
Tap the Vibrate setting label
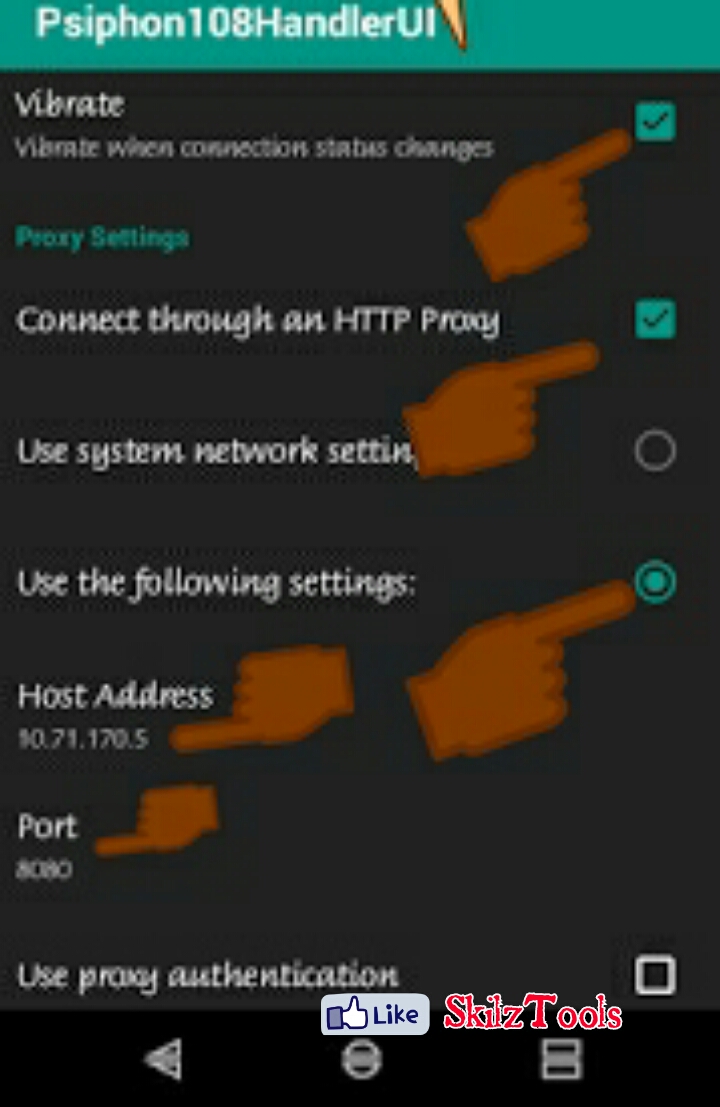point(70,104)
